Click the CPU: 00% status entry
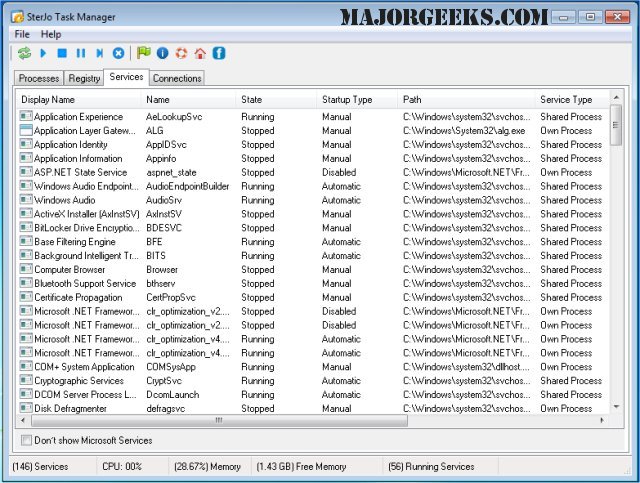Viewport: 640px width, 483px height. (122, 466)
